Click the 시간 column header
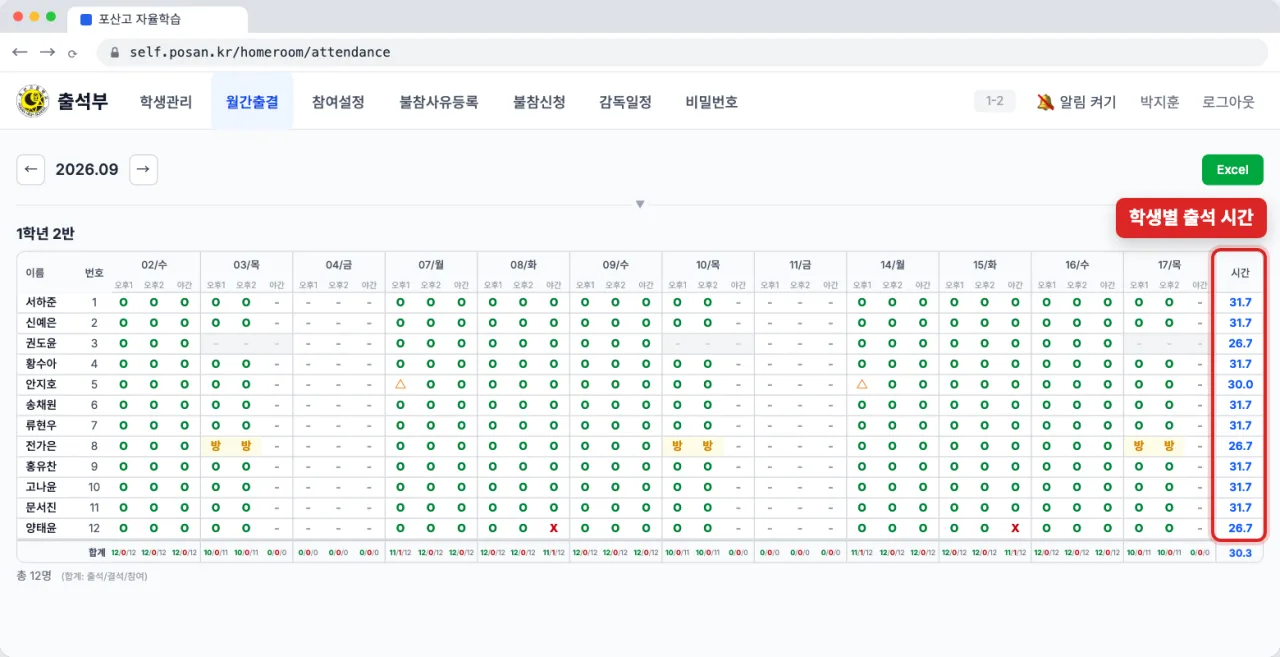This screenshot has height=657, width=1280. pos(1240,273)
